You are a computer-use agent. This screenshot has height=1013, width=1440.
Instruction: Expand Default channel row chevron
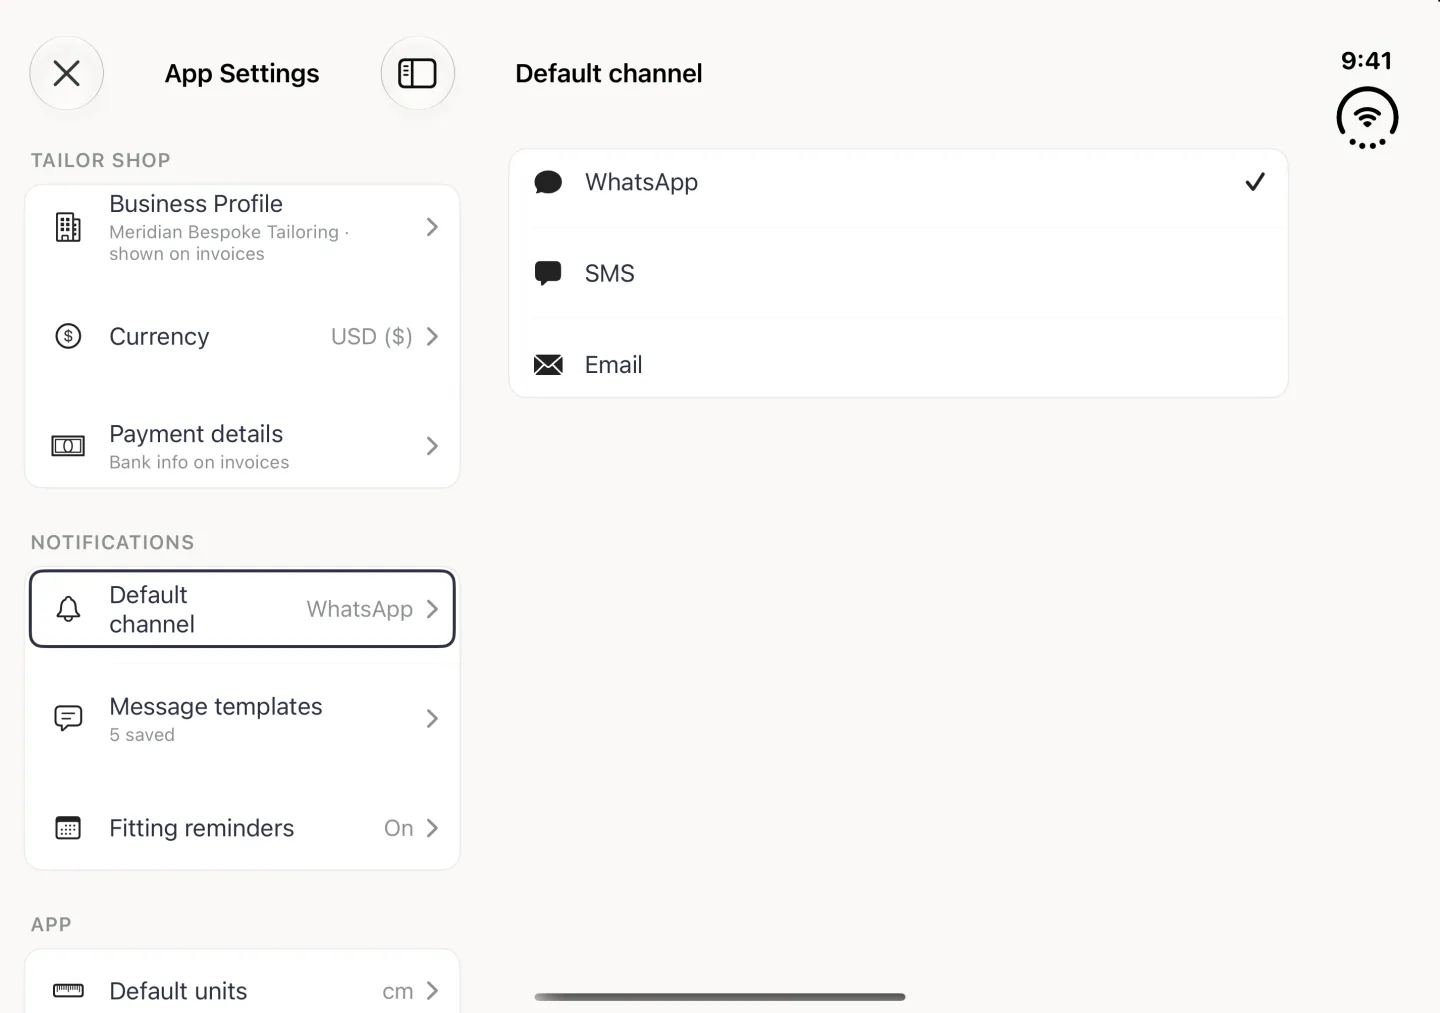[432, 609]
